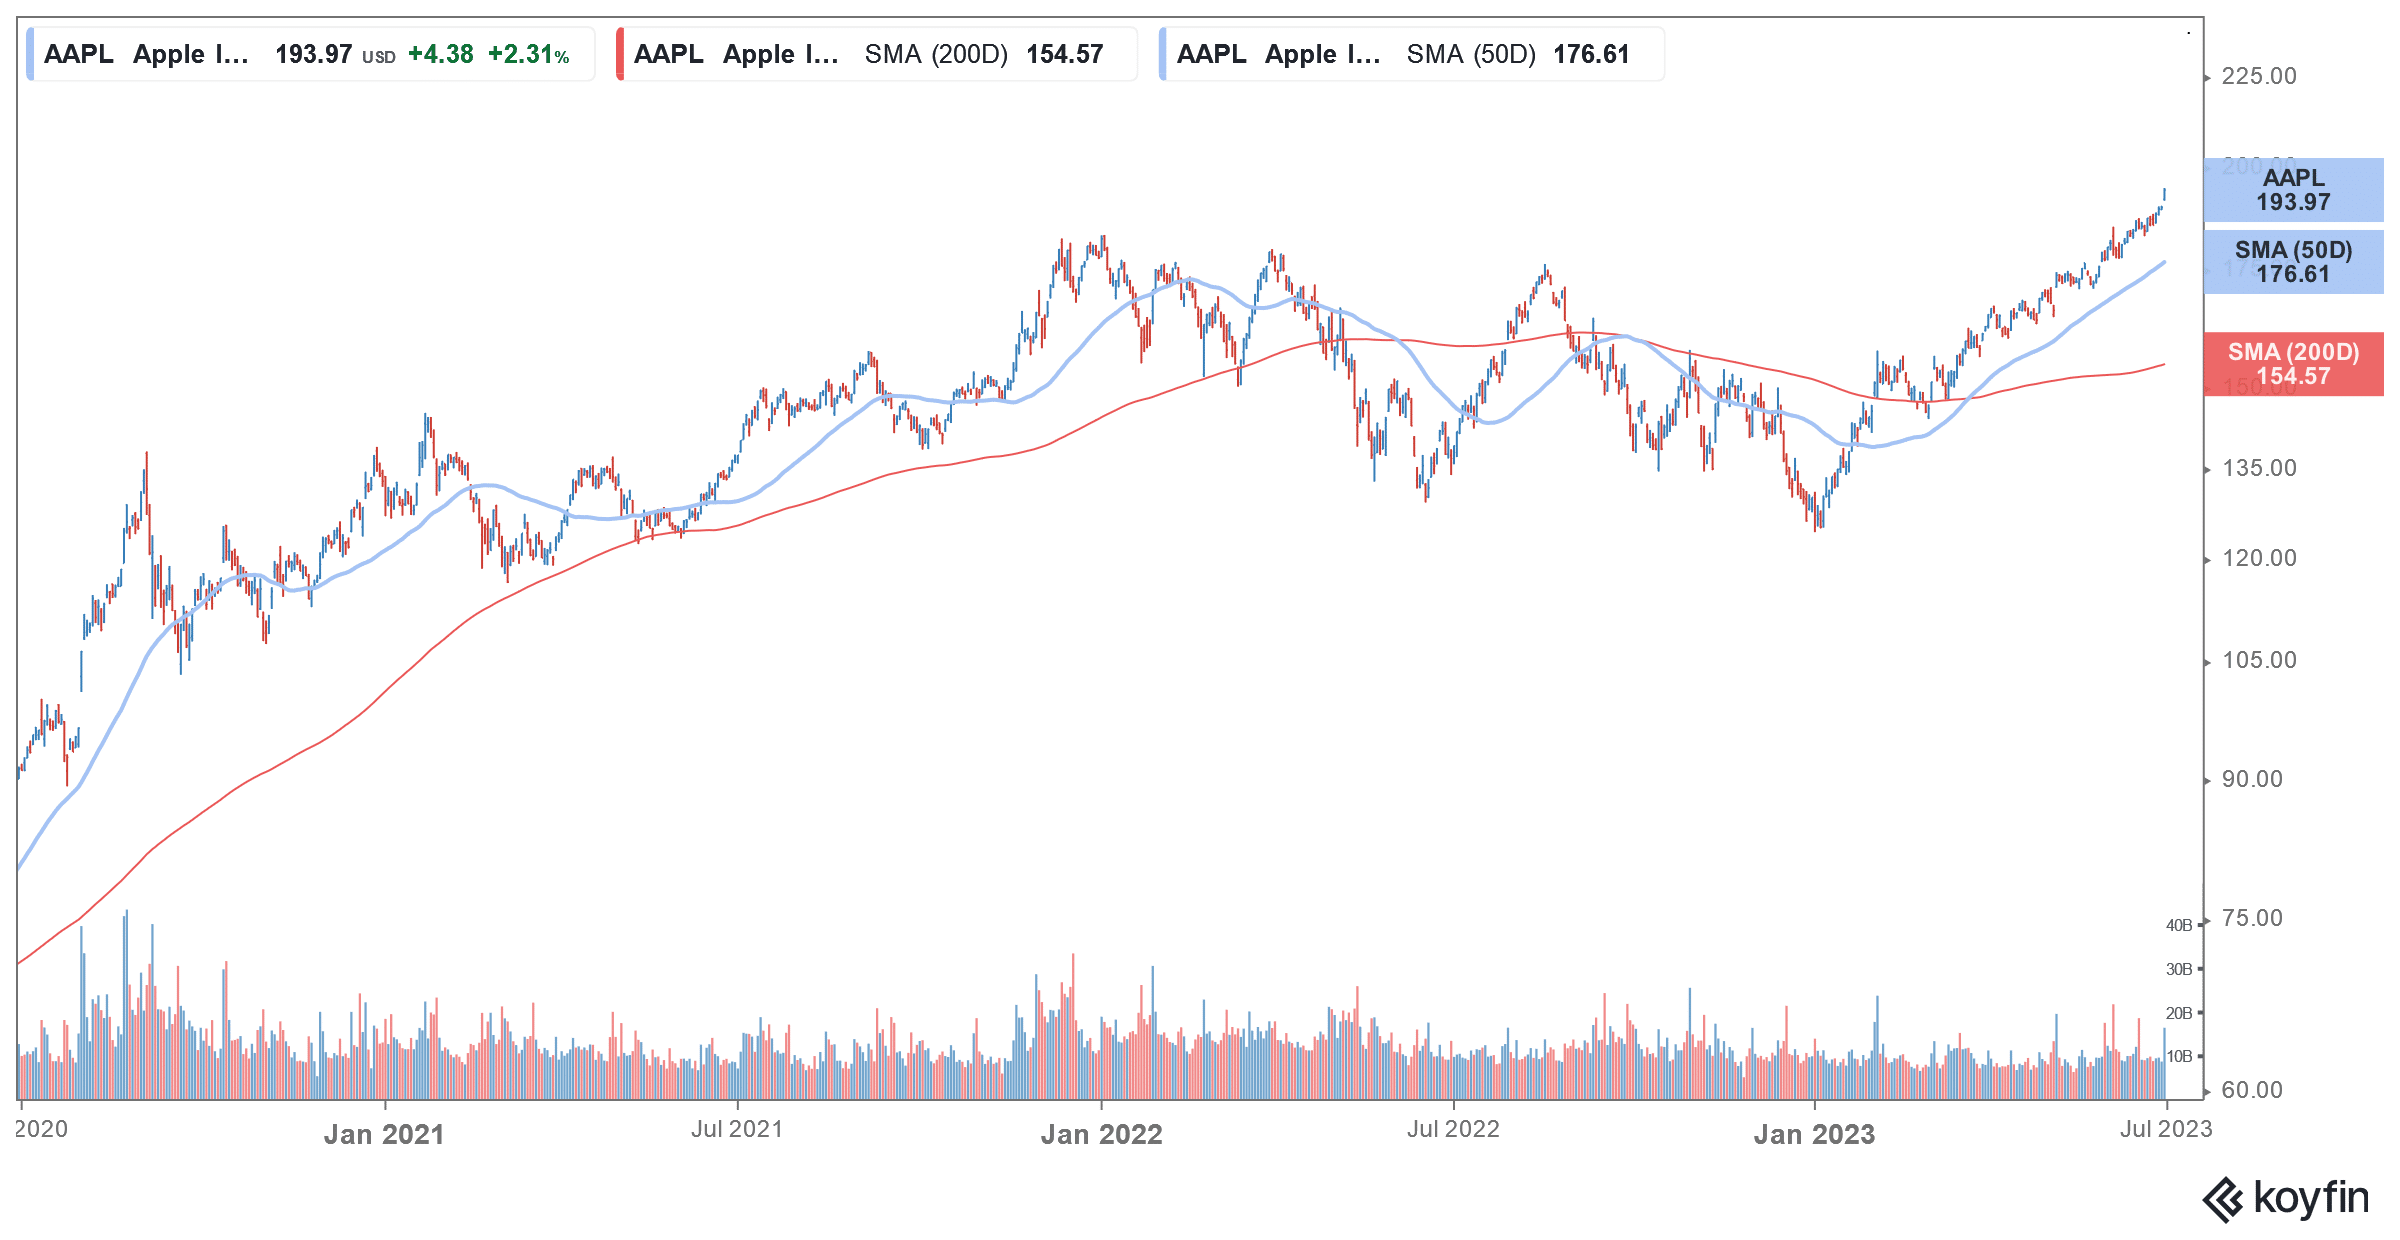
Task: Click the +2.31% change value
Action: click(x=528, y=54)
